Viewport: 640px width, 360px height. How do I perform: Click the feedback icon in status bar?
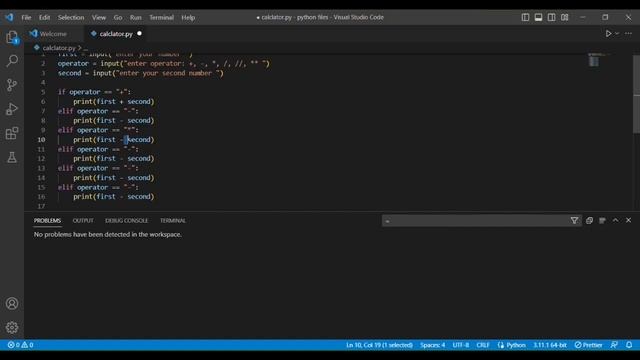[614, 345]
